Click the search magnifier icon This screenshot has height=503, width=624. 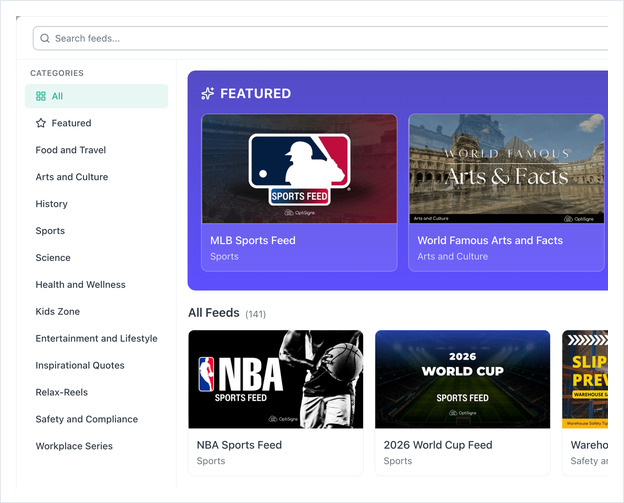click(x=45, y=38)
